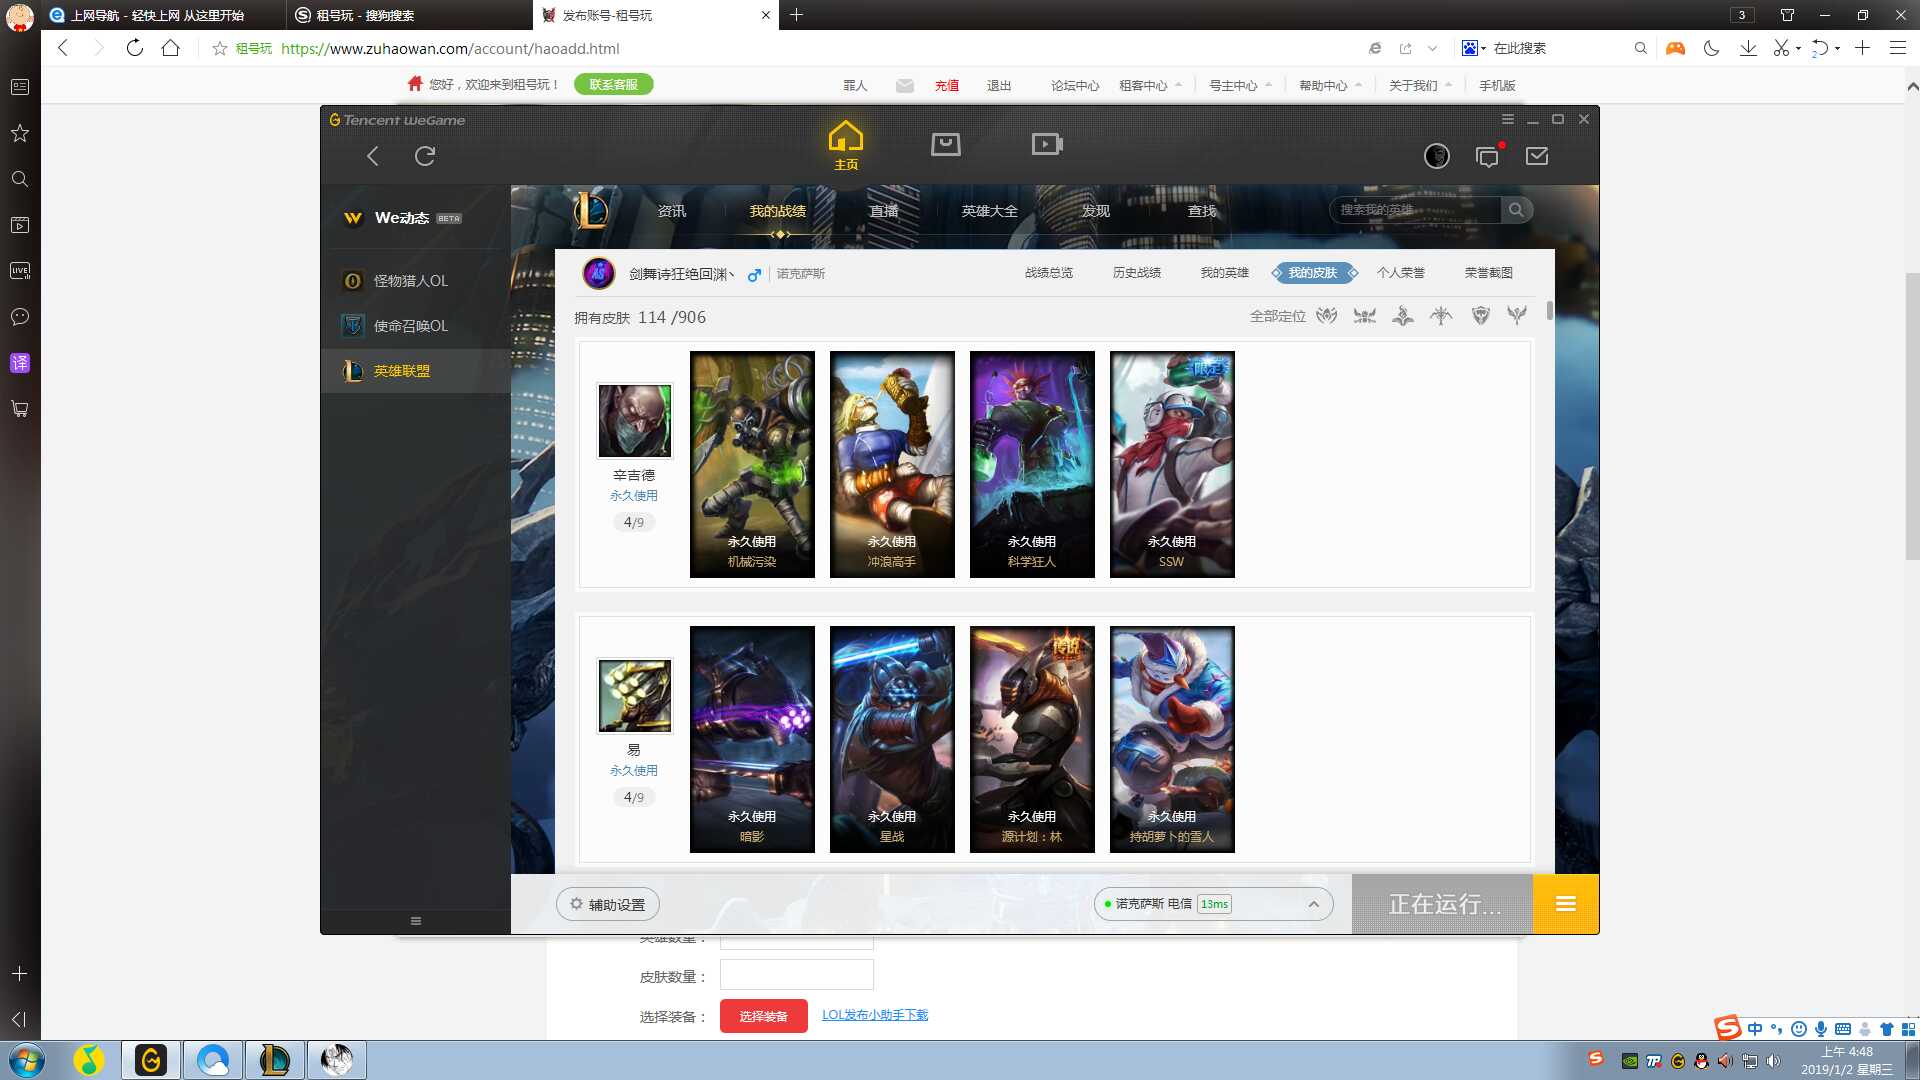Click the browser home button

[x=171, y=48]
